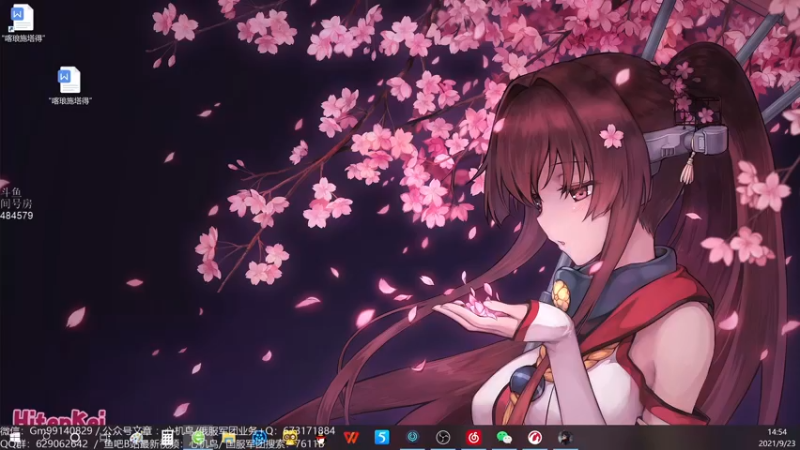Launch WPS Office red W icon

point(351,438)
